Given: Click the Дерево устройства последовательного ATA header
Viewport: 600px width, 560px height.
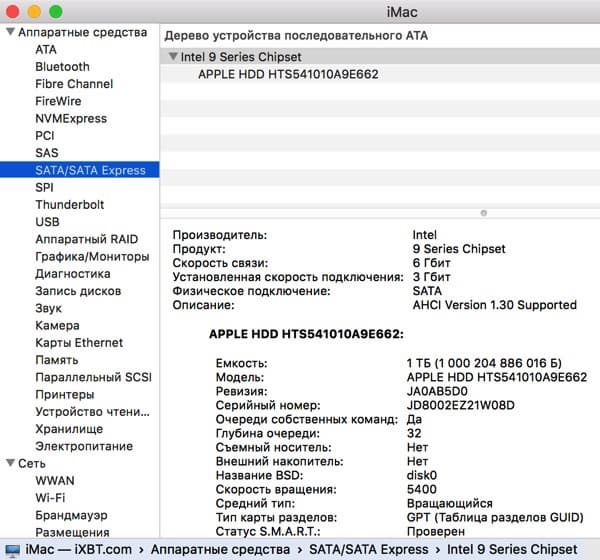Looking at the screenshot, I should [x=296, y=35].
